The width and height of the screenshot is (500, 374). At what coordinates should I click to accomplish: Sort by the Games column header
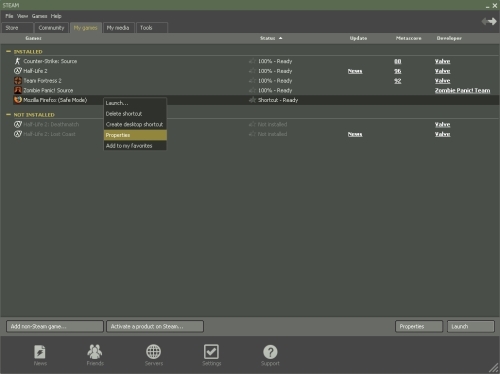[33, 38]
